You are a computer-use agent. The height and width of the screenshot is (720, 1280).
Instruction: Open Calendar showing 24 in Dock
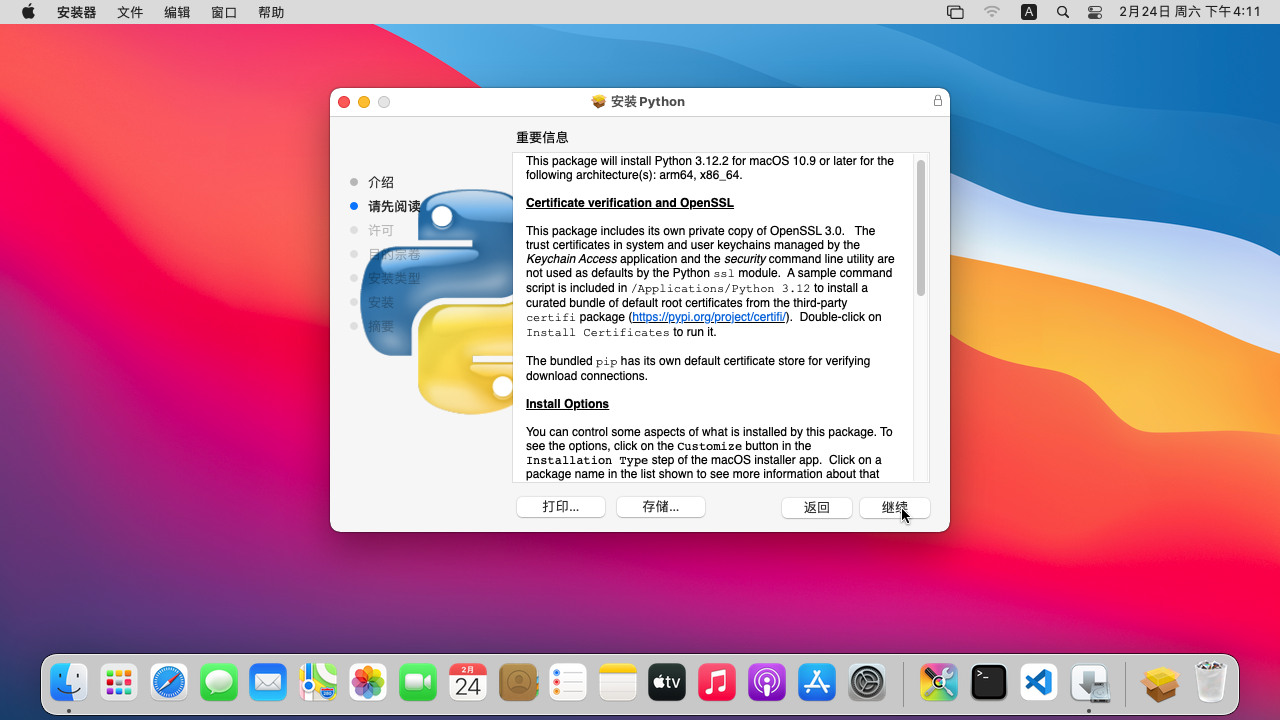pos(468,683)
